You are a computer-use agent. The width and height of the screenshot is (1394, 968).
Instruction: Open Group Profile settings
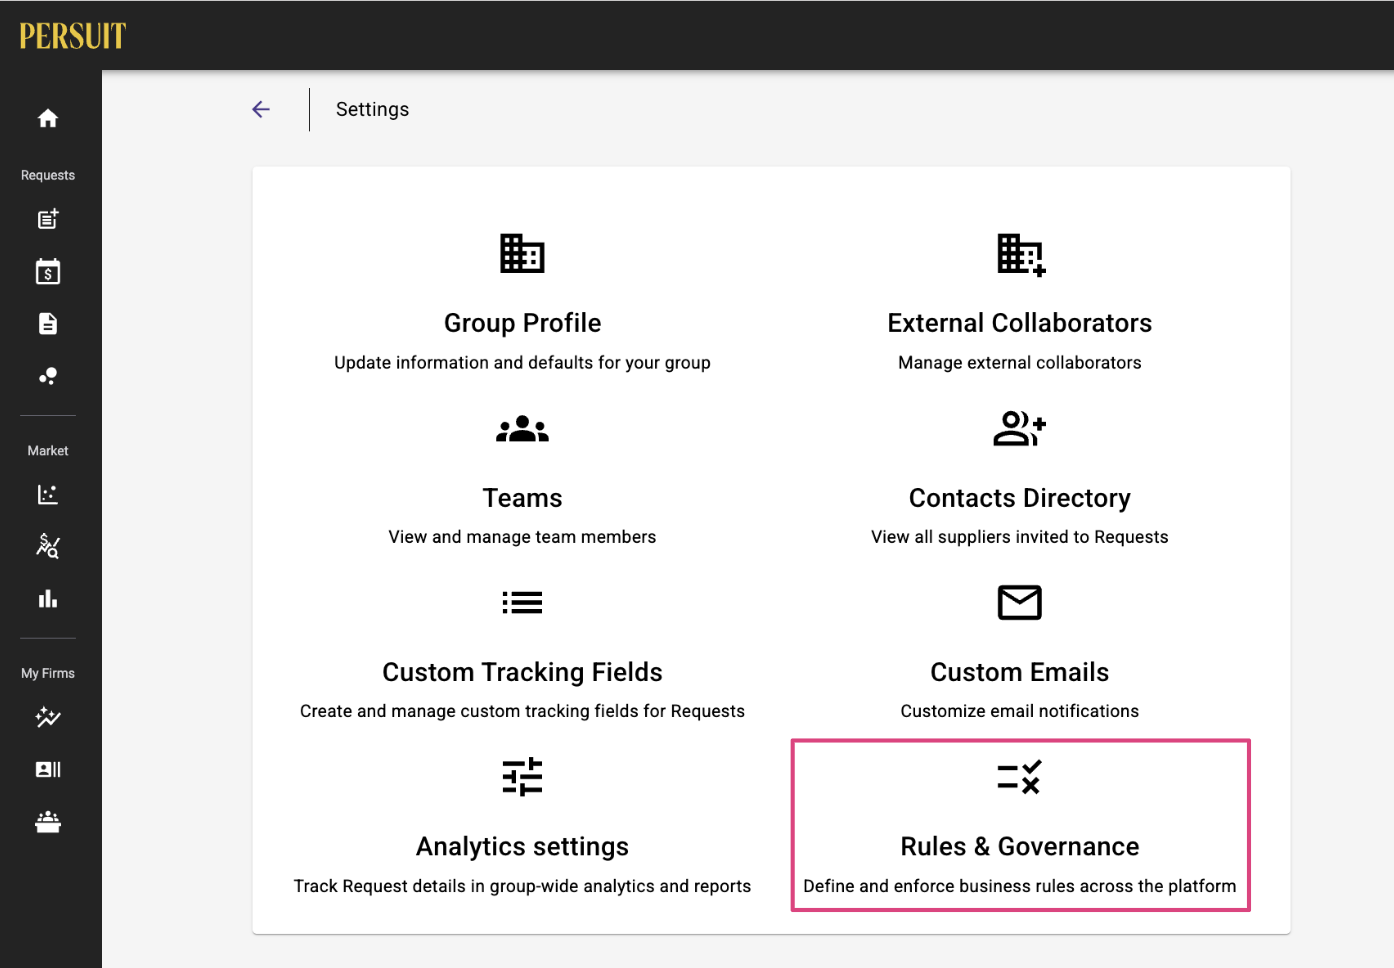click(522, 323)
